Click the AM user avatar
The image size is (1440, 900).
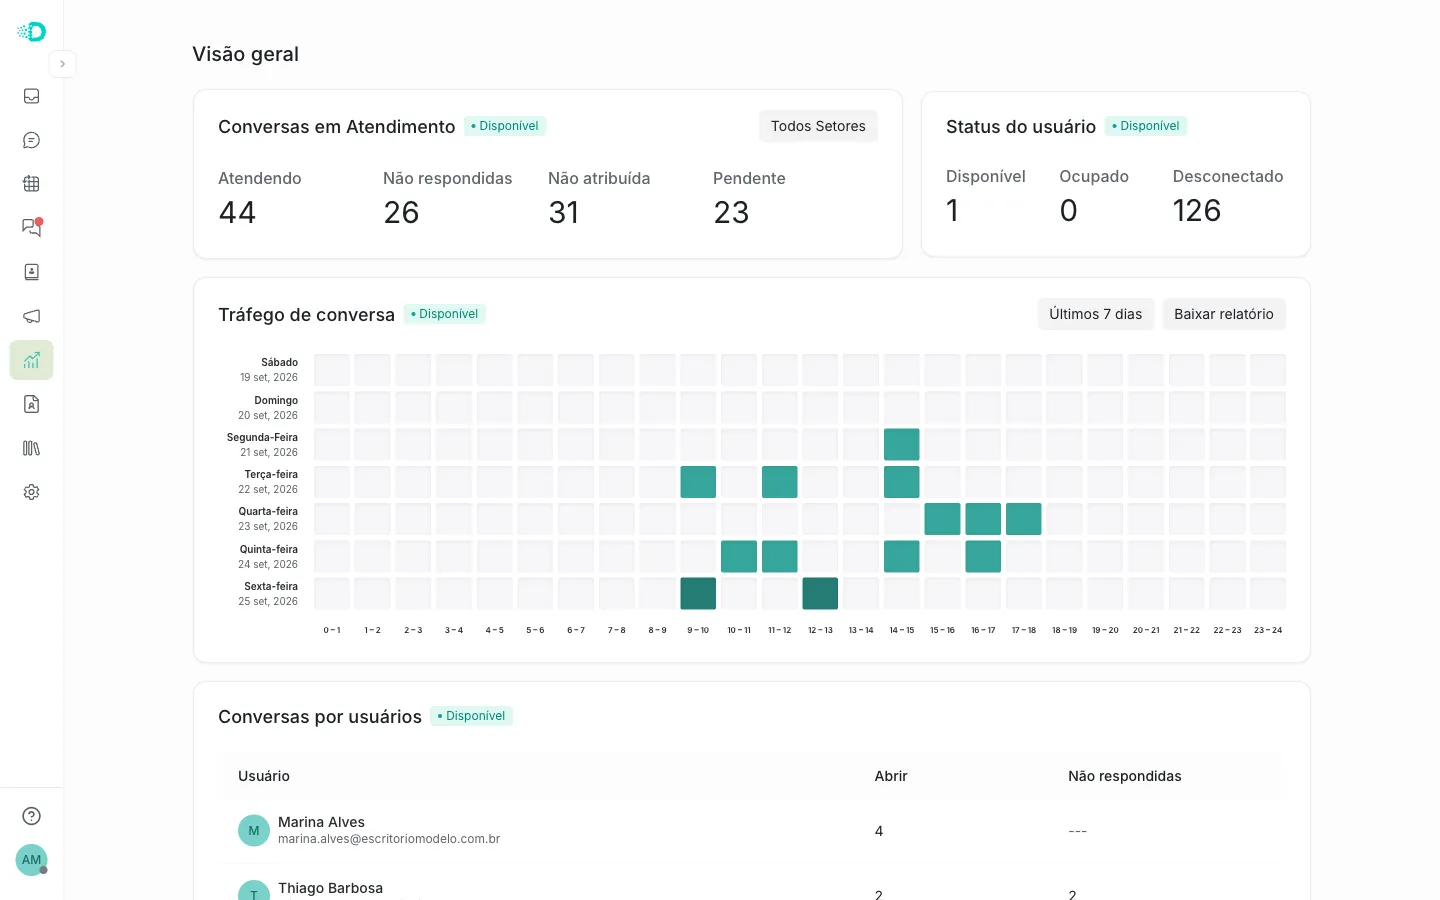point(31,860)
